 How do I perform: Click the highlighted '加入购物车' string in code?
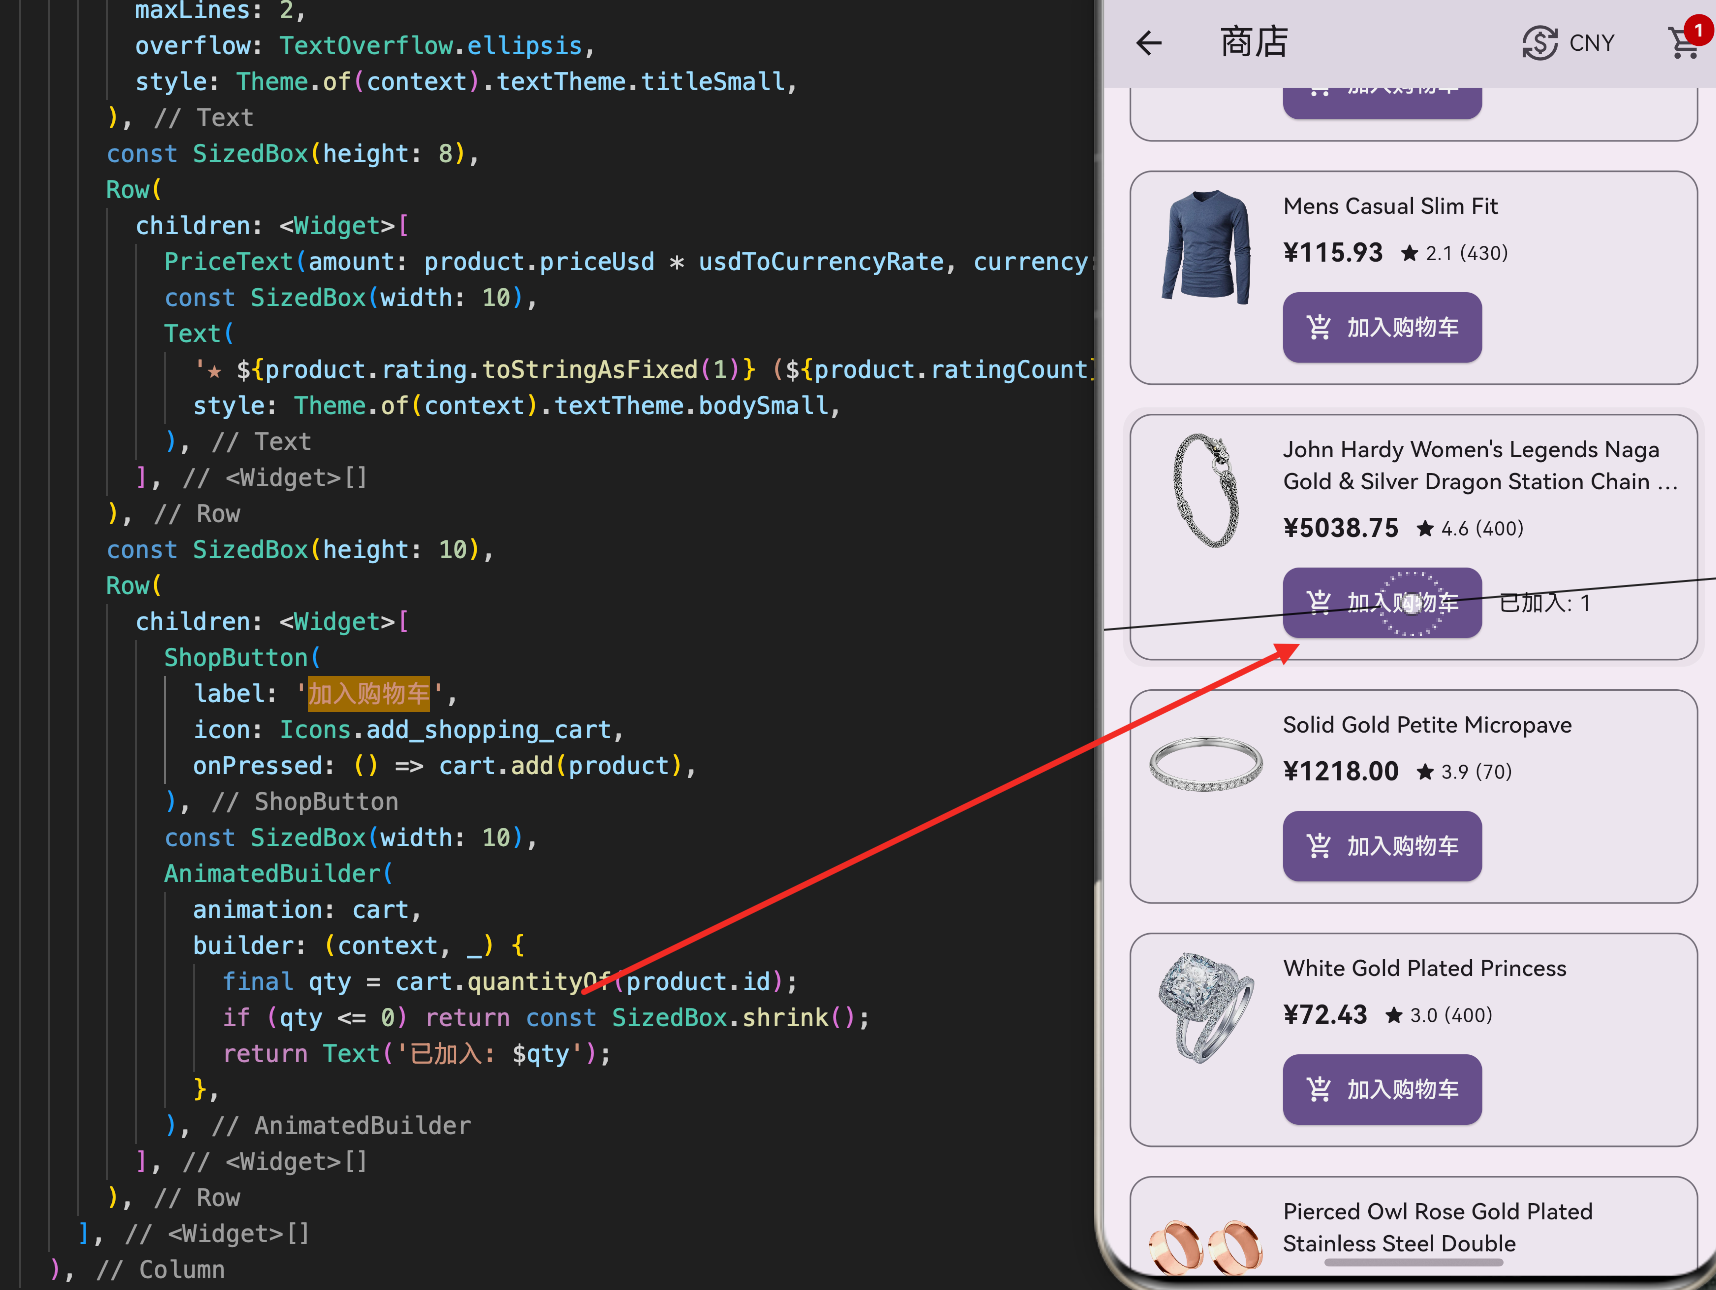click(x=368, y=694)
